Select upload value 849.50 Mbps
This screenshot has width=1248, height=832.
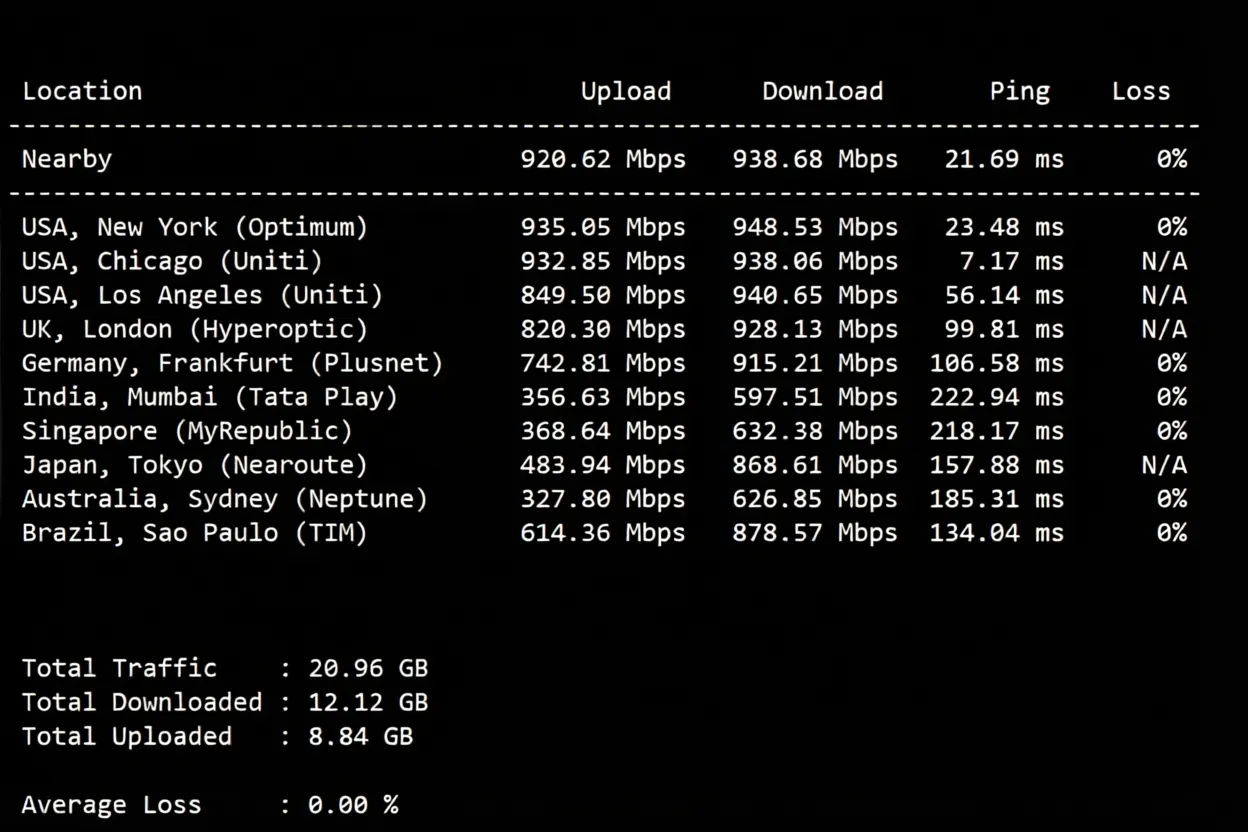pos(603,295)
